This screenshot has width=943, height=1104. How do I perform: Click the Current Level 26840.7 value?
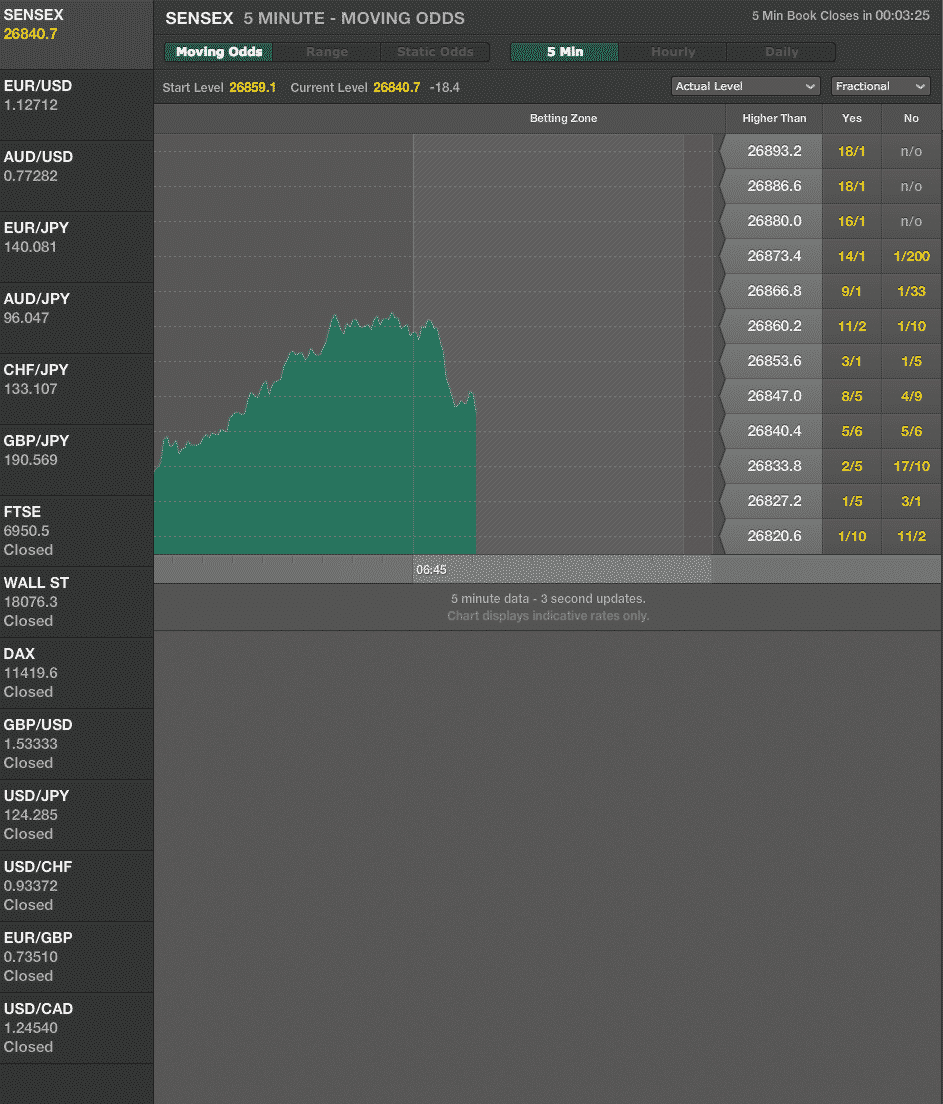396,87
